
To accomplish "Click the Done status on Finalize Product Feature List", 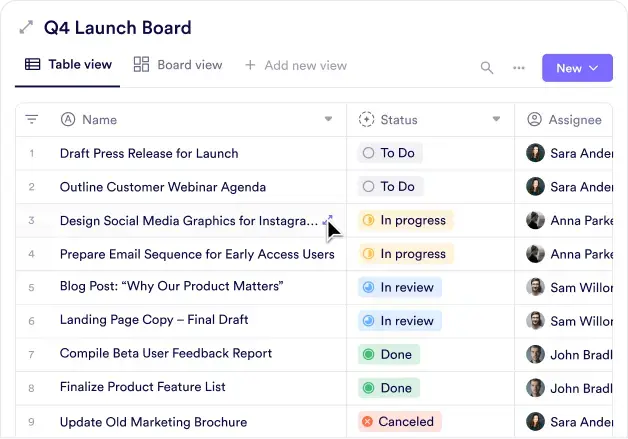I will (x=388, y=387).
